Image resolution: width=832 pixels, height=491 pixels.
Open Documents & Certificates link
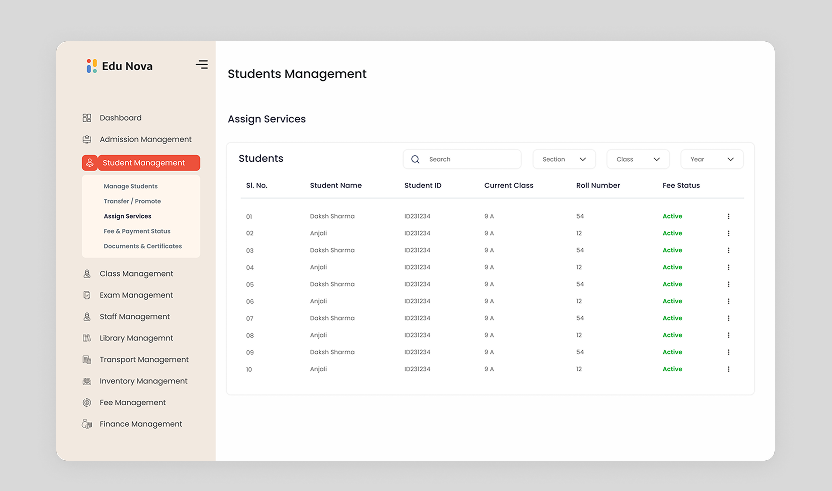(143, 246)
